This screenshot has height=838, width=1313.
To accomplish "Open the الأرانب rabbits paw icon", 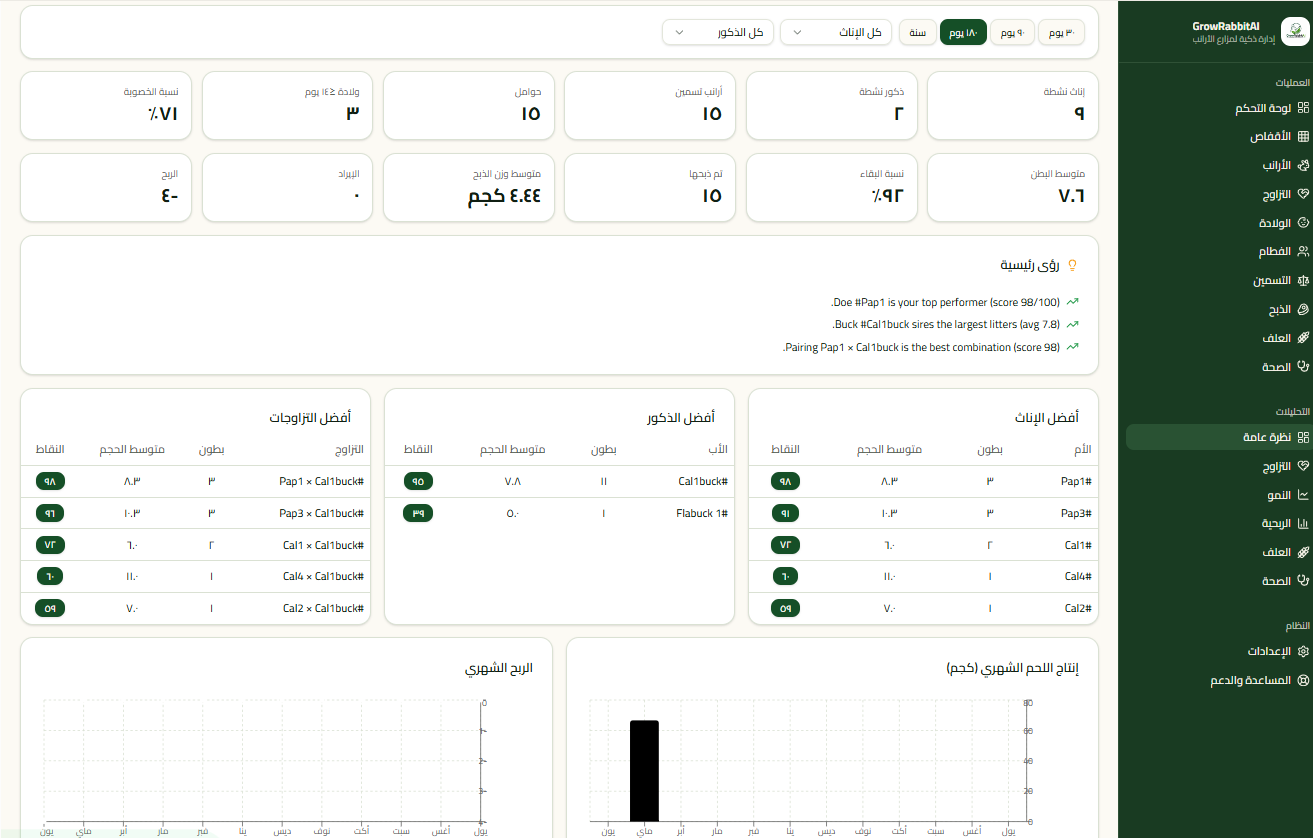I will click(1303, 165).
